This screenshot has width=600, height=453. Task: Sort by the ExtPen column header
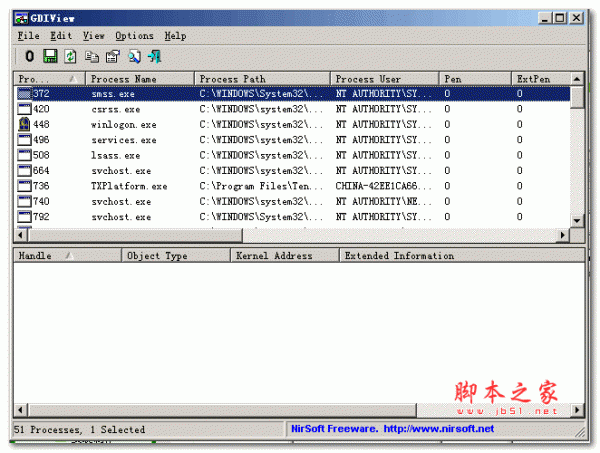541,79
